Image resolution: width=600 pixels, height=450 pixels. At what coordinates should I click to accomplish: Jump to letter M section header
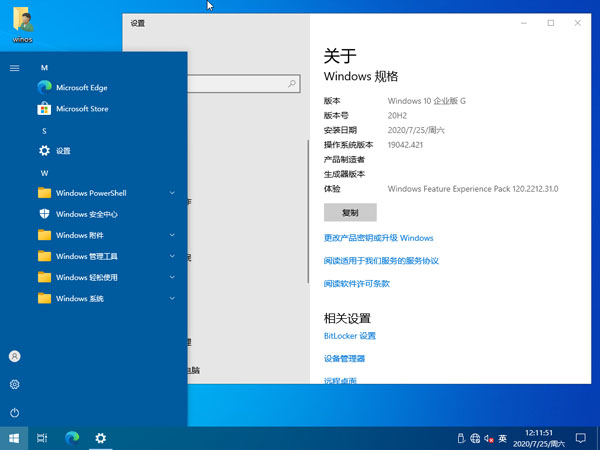[44, 68]
